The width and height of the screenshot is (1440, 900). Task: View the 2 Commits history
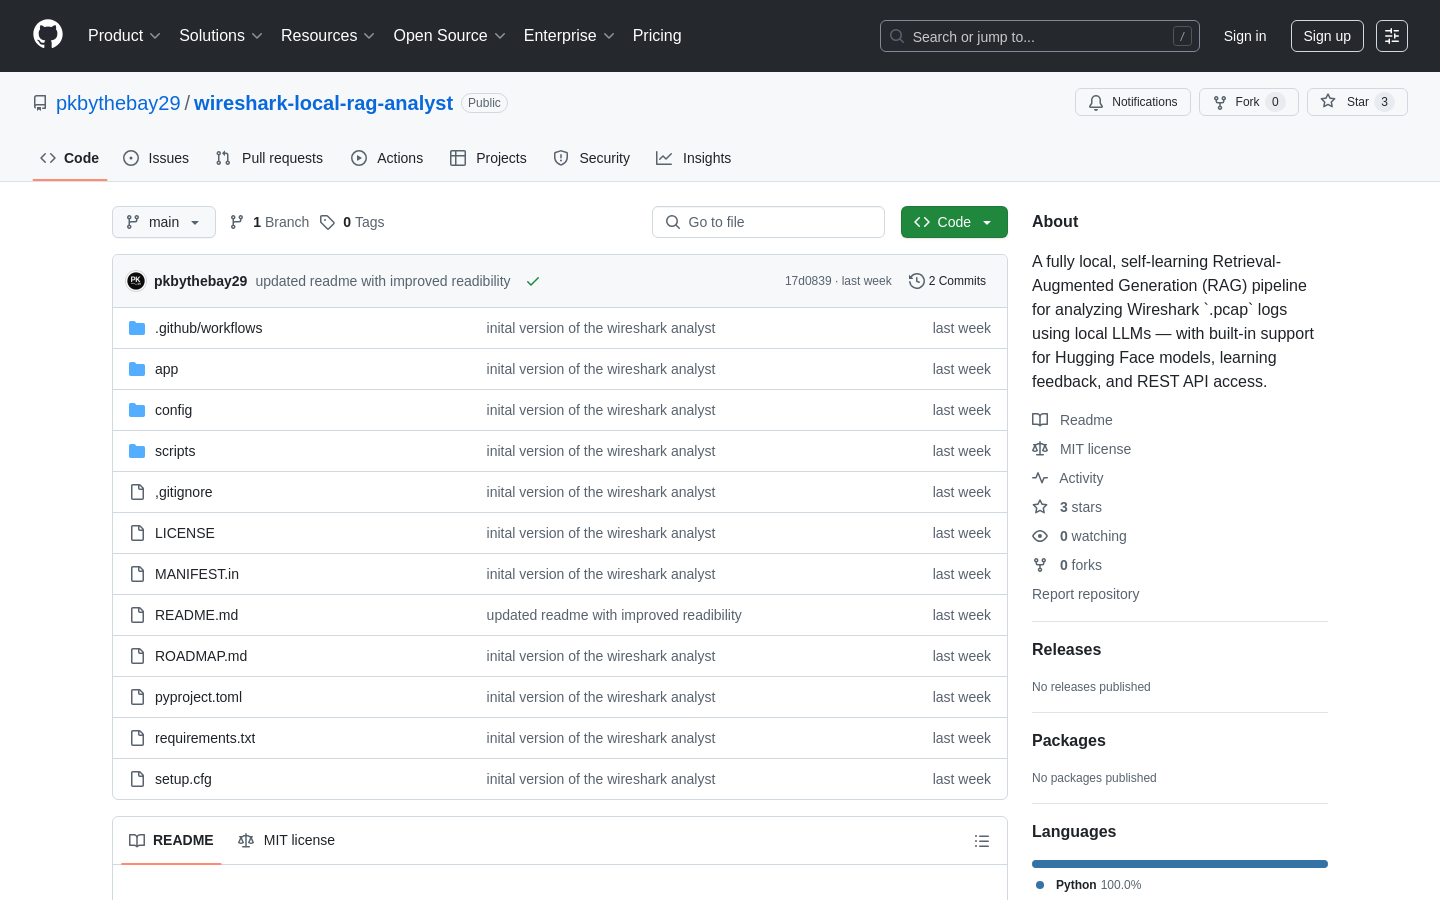pos(947,281)
